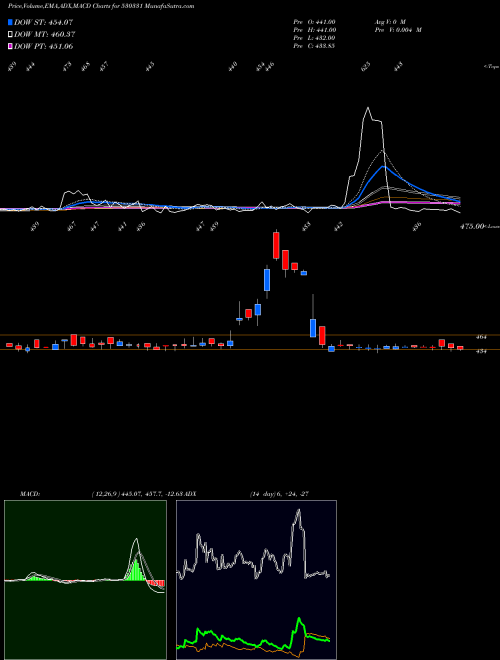Click the 475.00 price axis label
500x660 pixels.
coord(473,226)
